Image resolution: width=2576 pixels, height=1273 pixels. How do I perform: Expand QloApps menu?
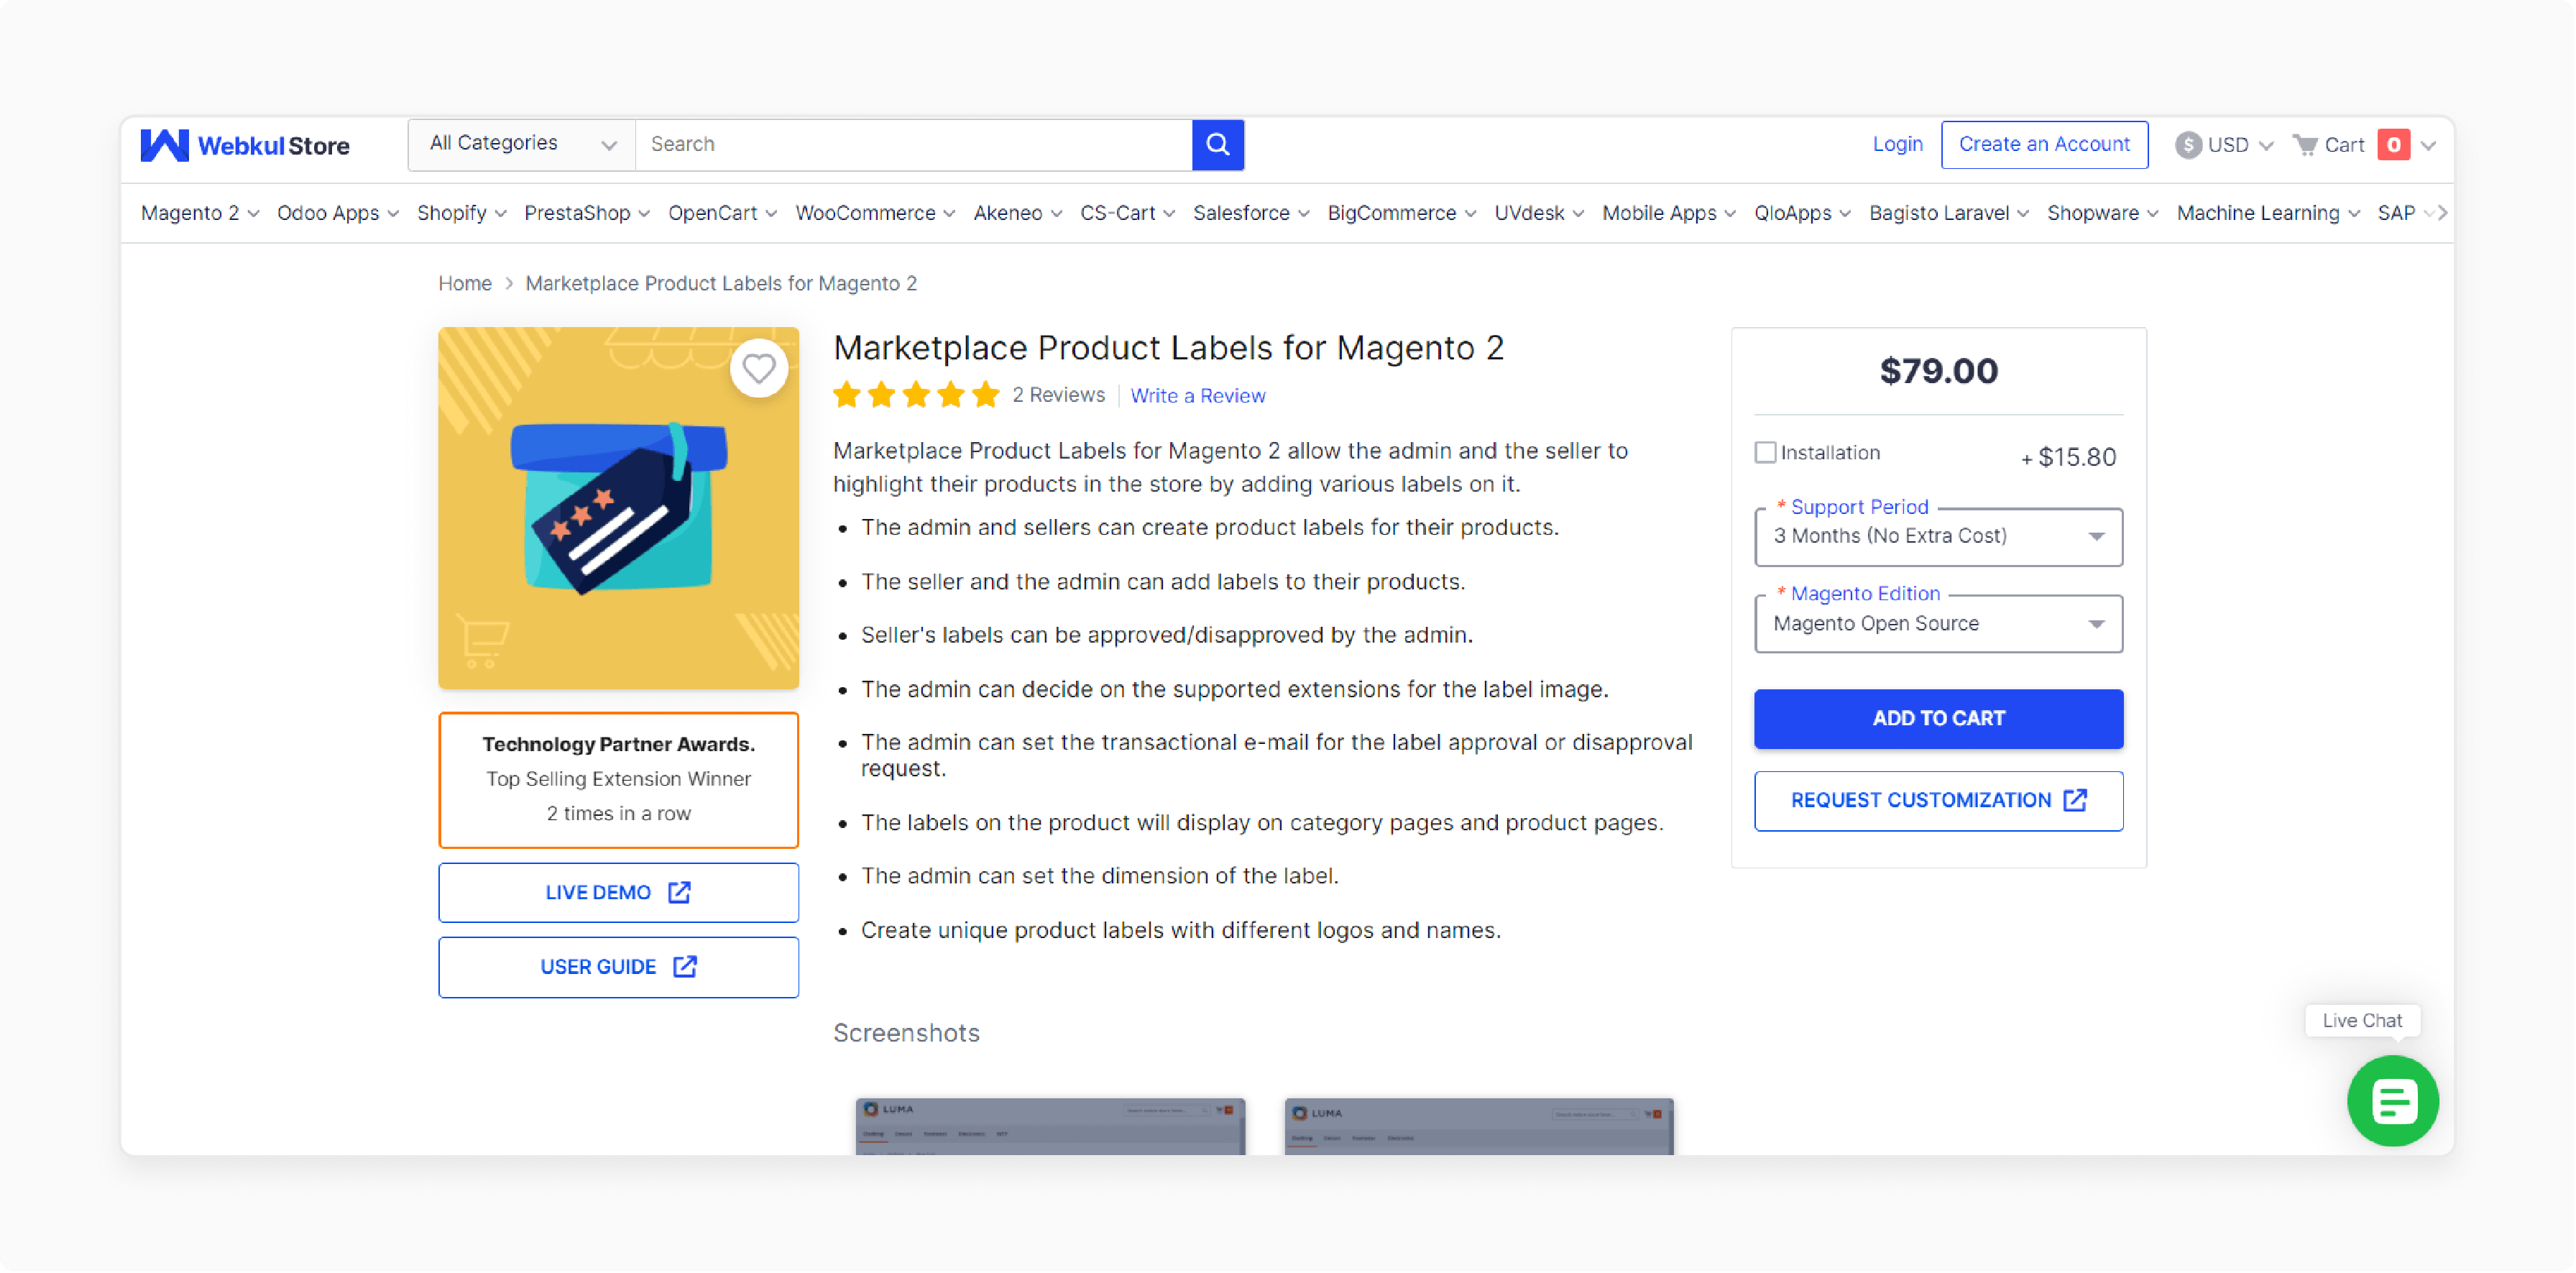(1802, 213)
